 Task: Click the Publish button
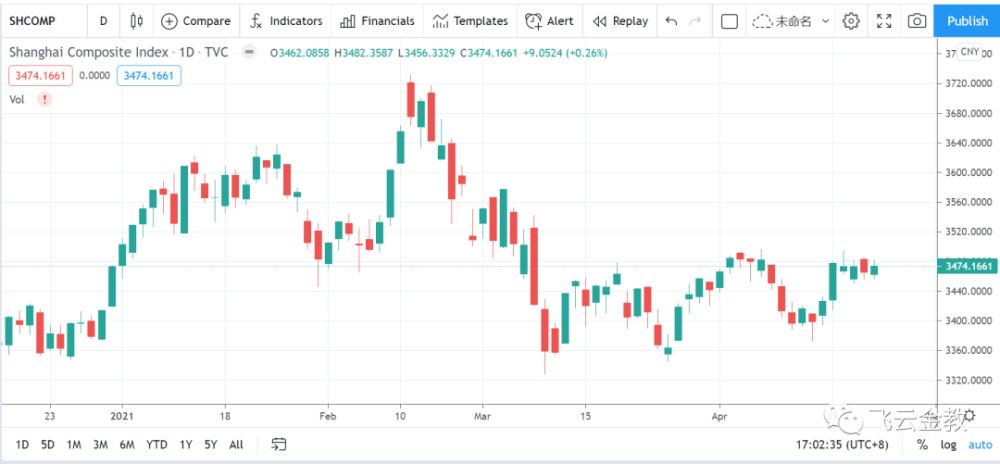[x=967, y=20]
